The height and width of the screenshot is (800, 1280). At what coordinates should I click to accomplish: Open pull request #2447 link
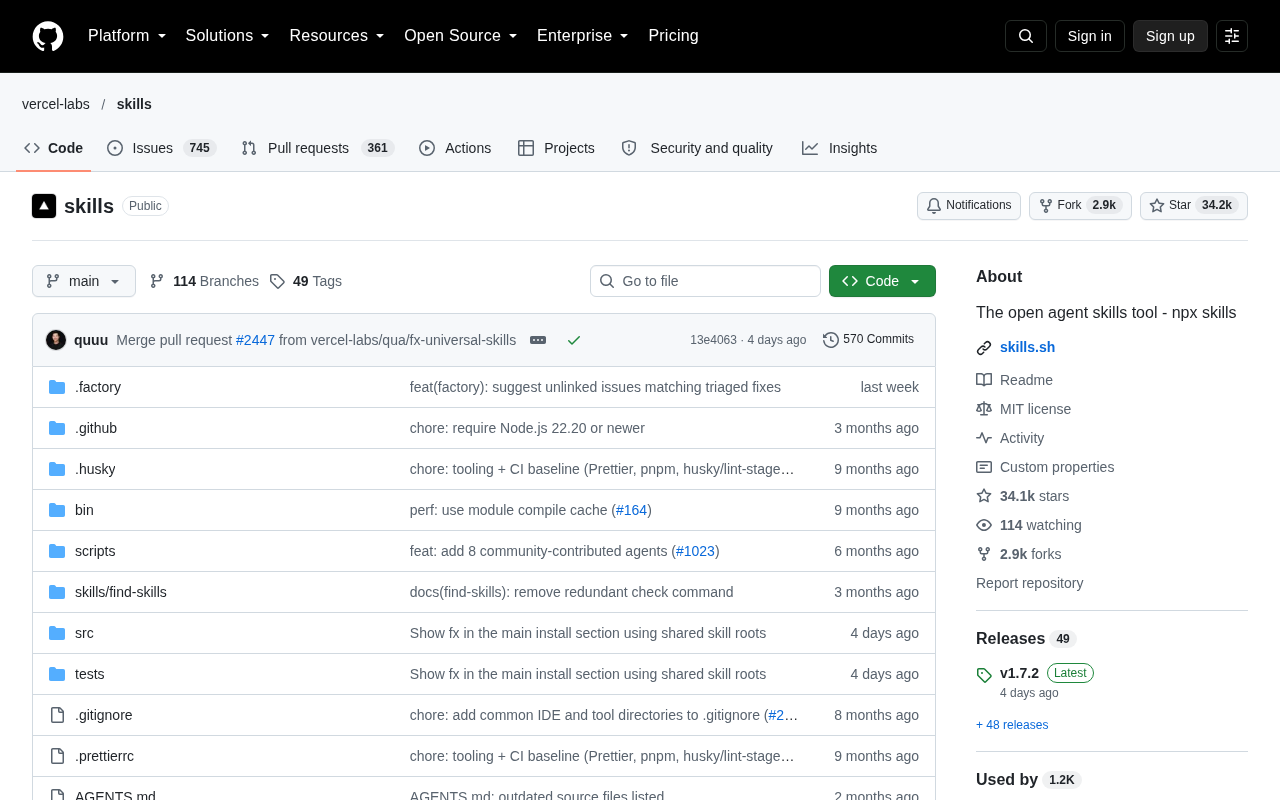pyautogui.click(x=255, y=340)
